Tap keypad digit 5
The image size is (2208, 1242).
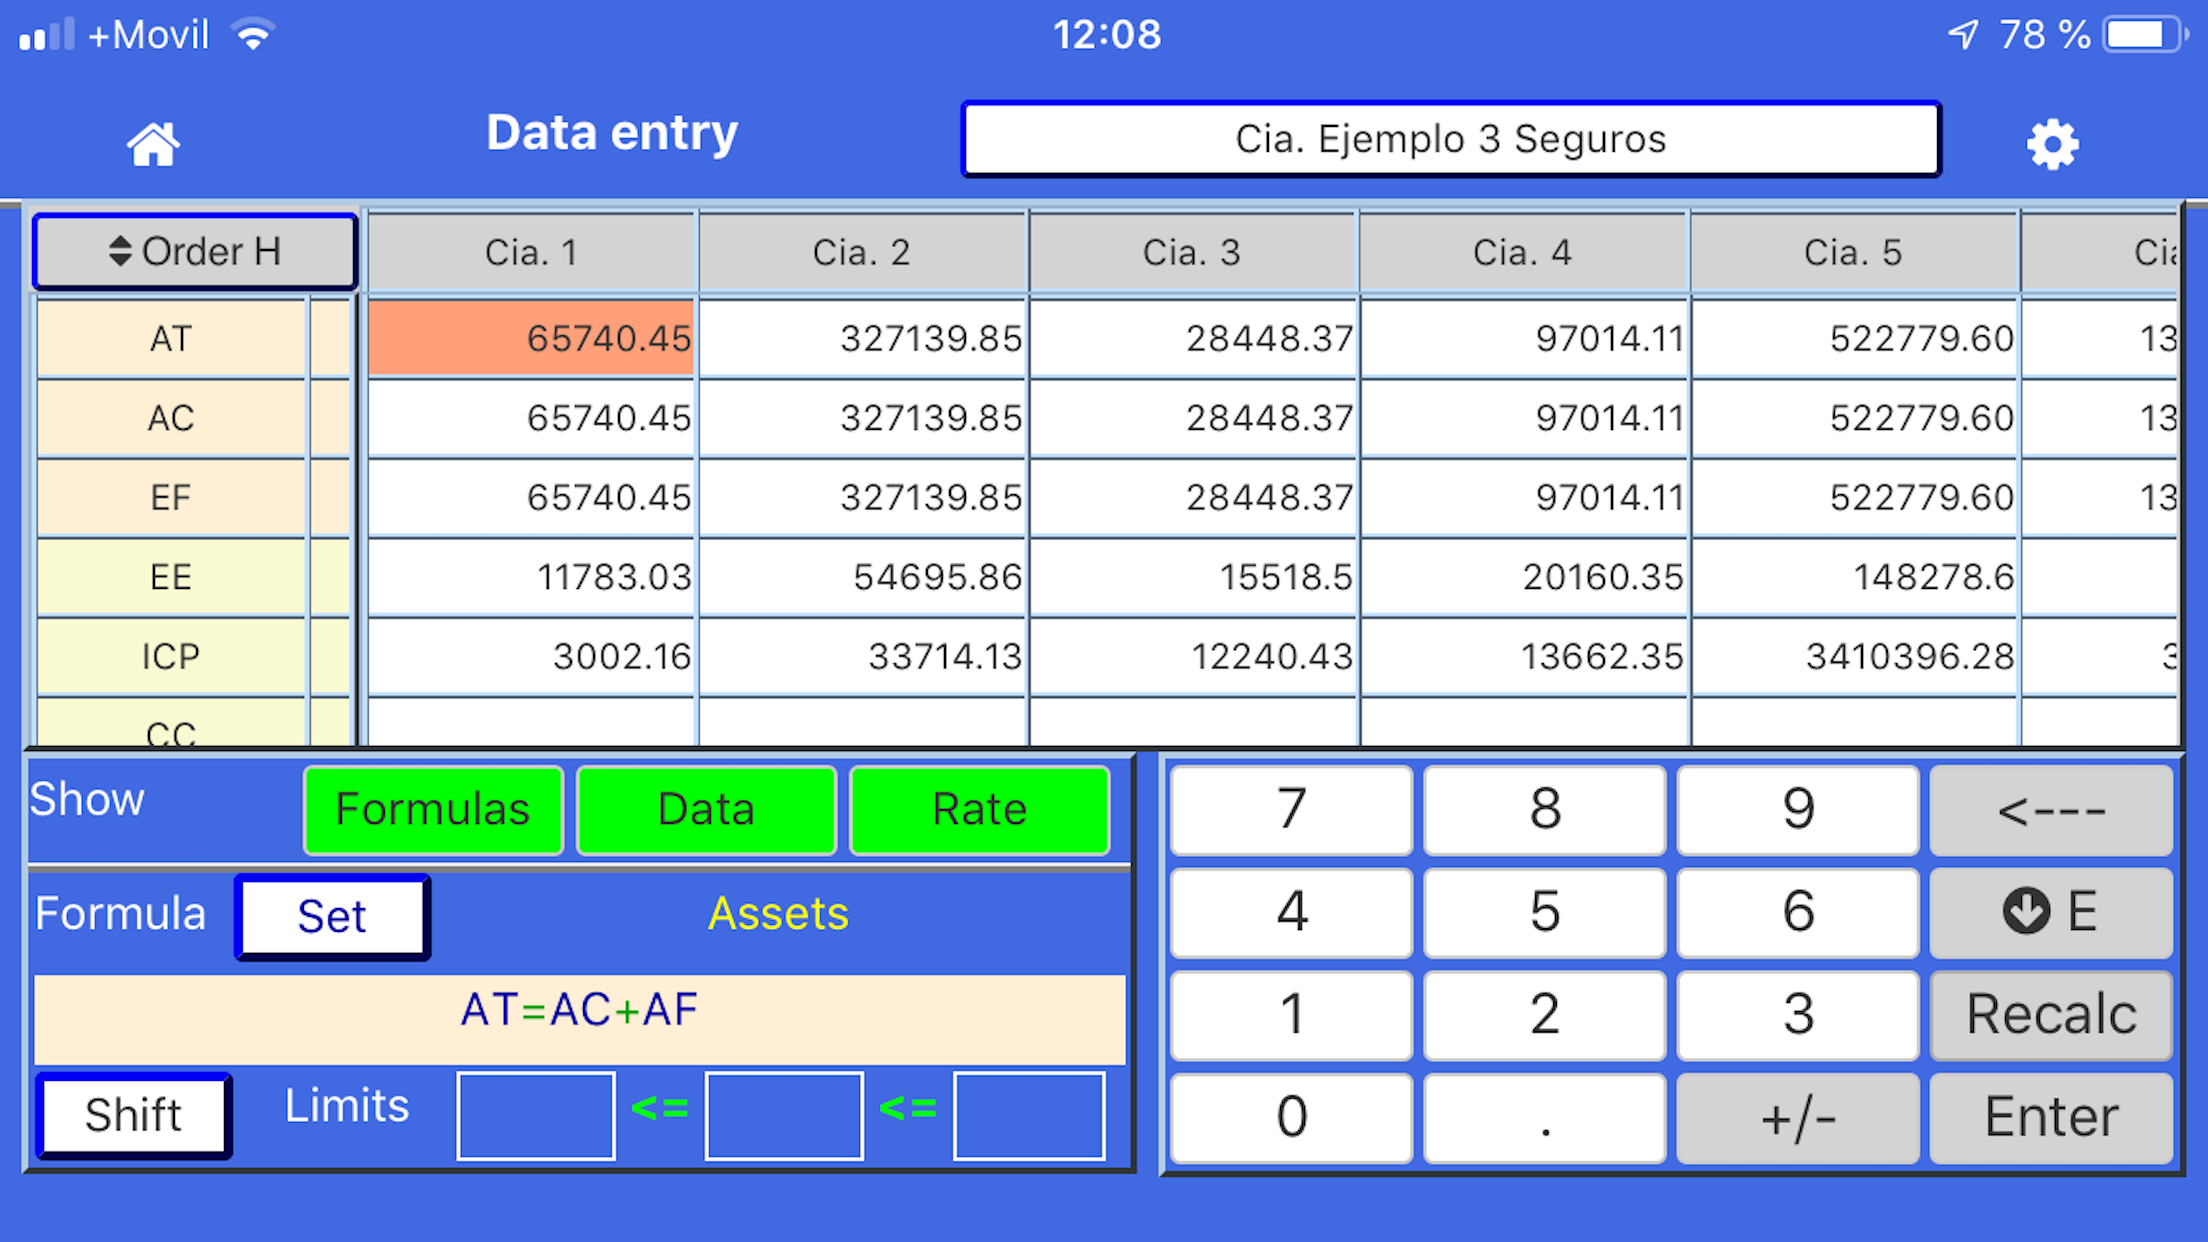click(x=1544, y=912)
